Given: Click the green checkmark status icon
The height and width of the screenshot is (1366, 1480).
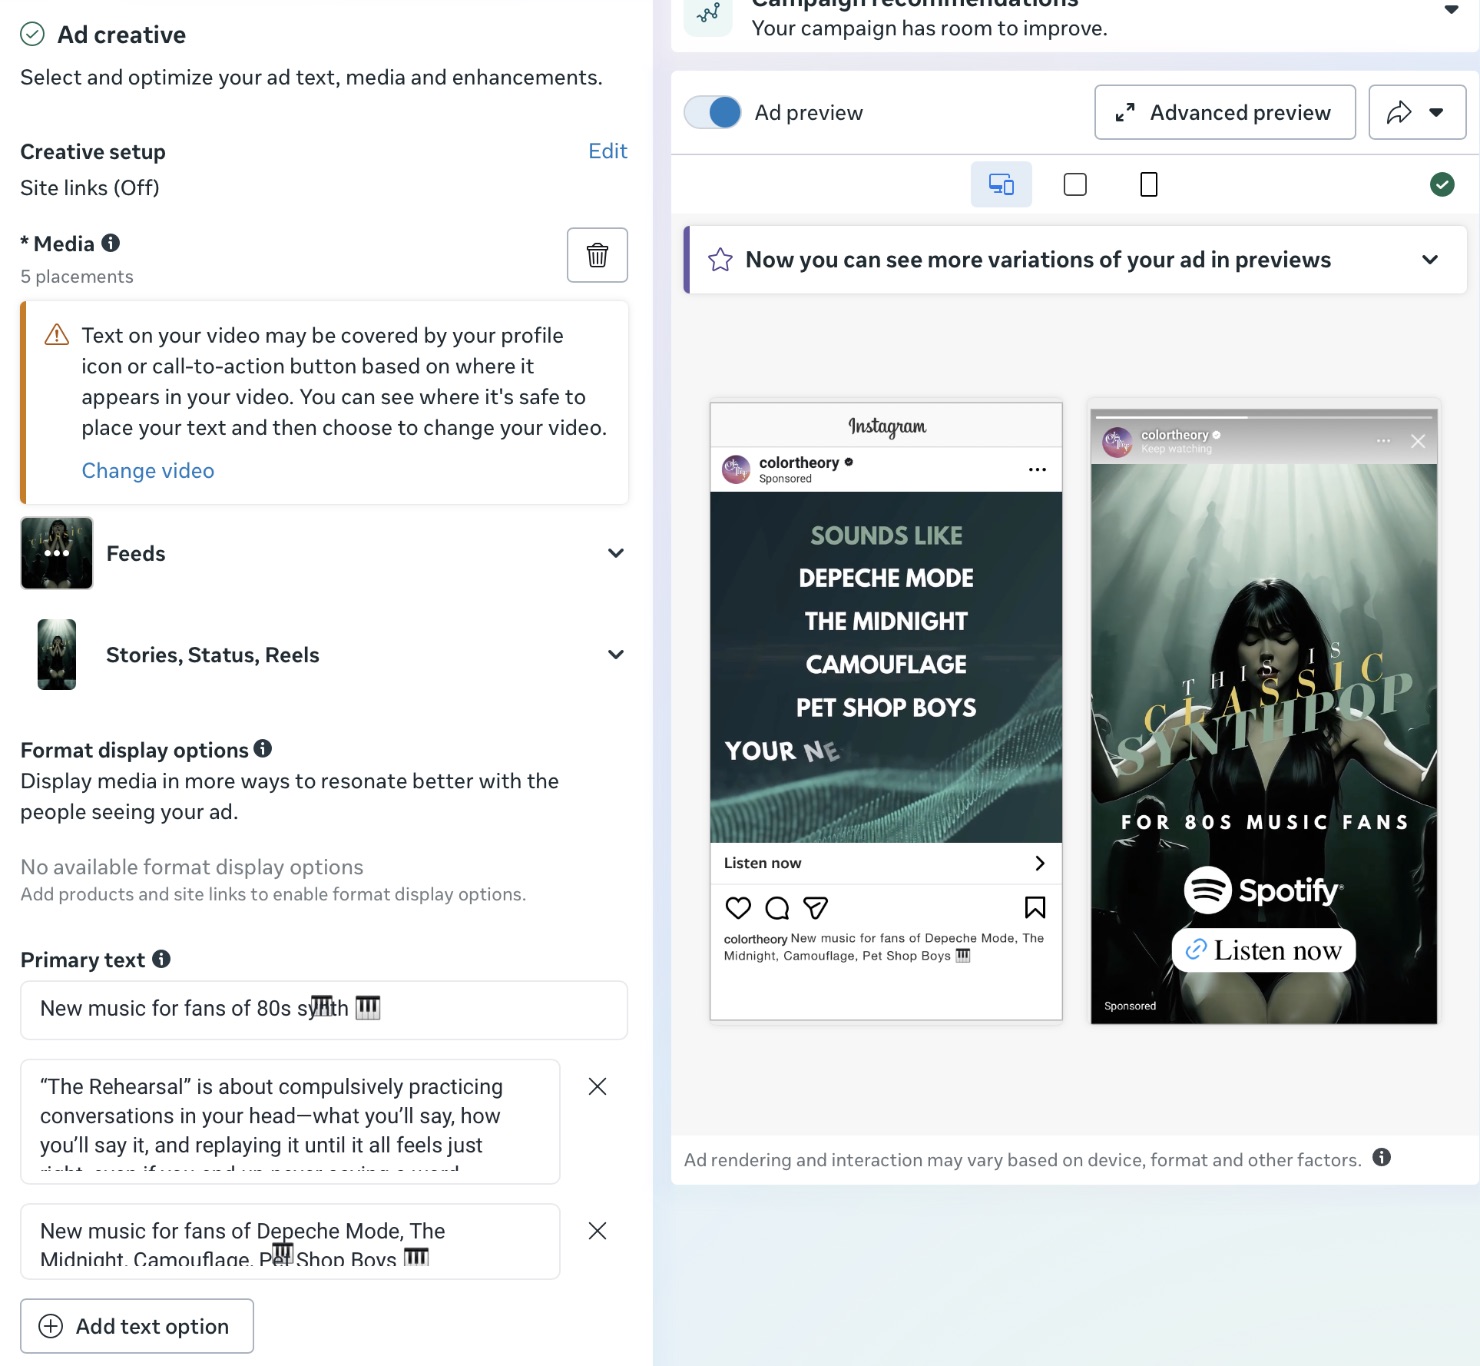Looking at the screenshot, I should [1441, 184].
